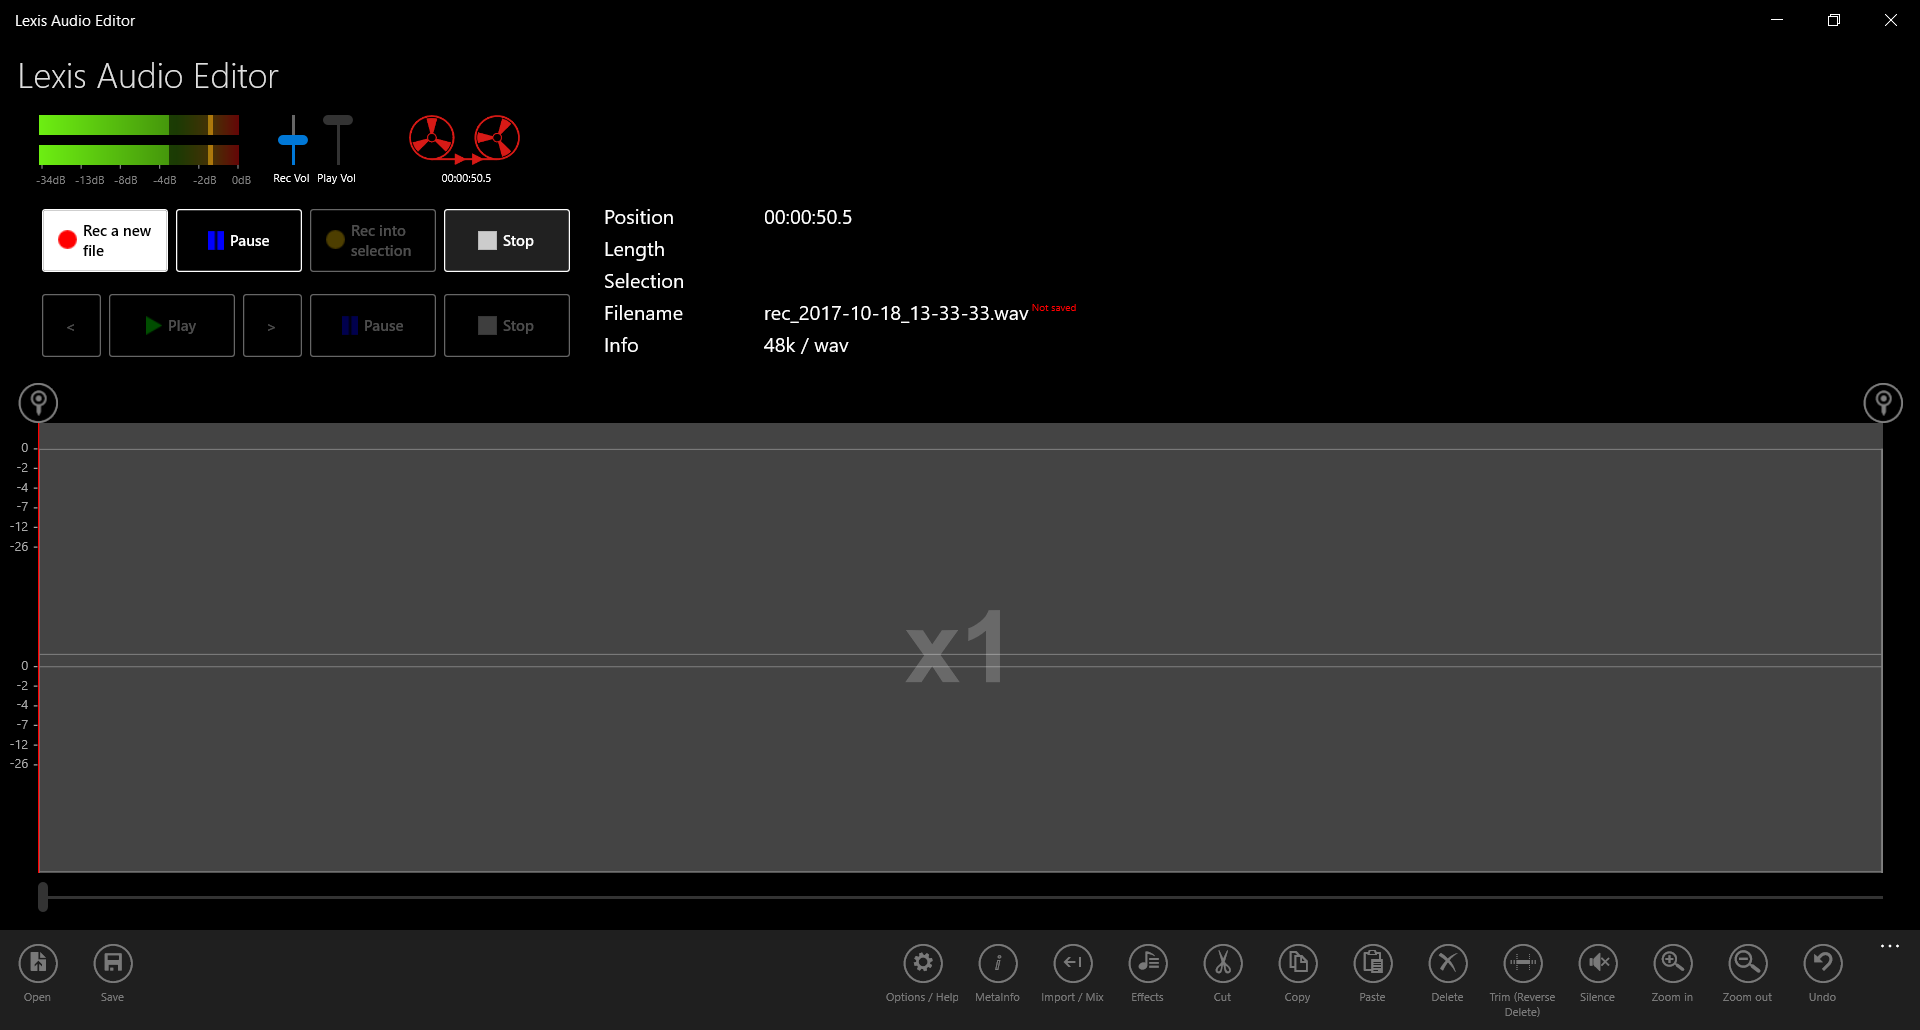Set the left waveform marker pin
The height and width of the screenshot is (1030, 1920).
point(38,402)
